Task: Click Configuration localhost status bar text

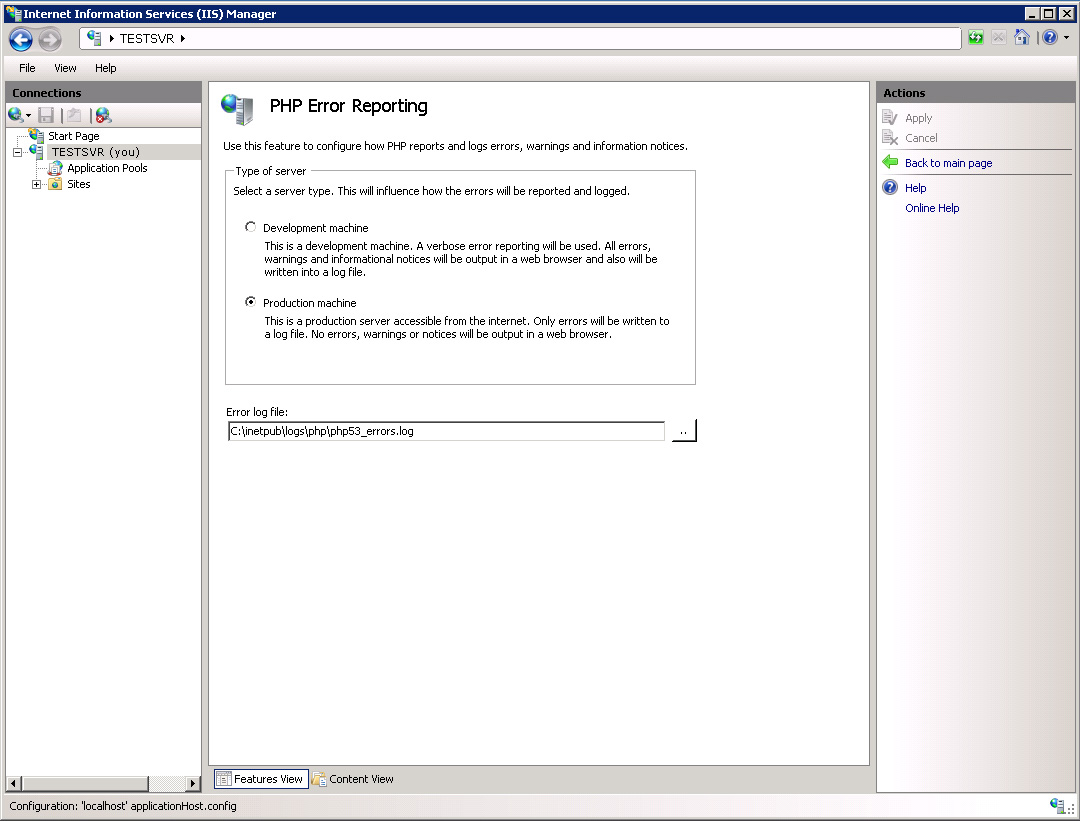Action: [123, 806]
